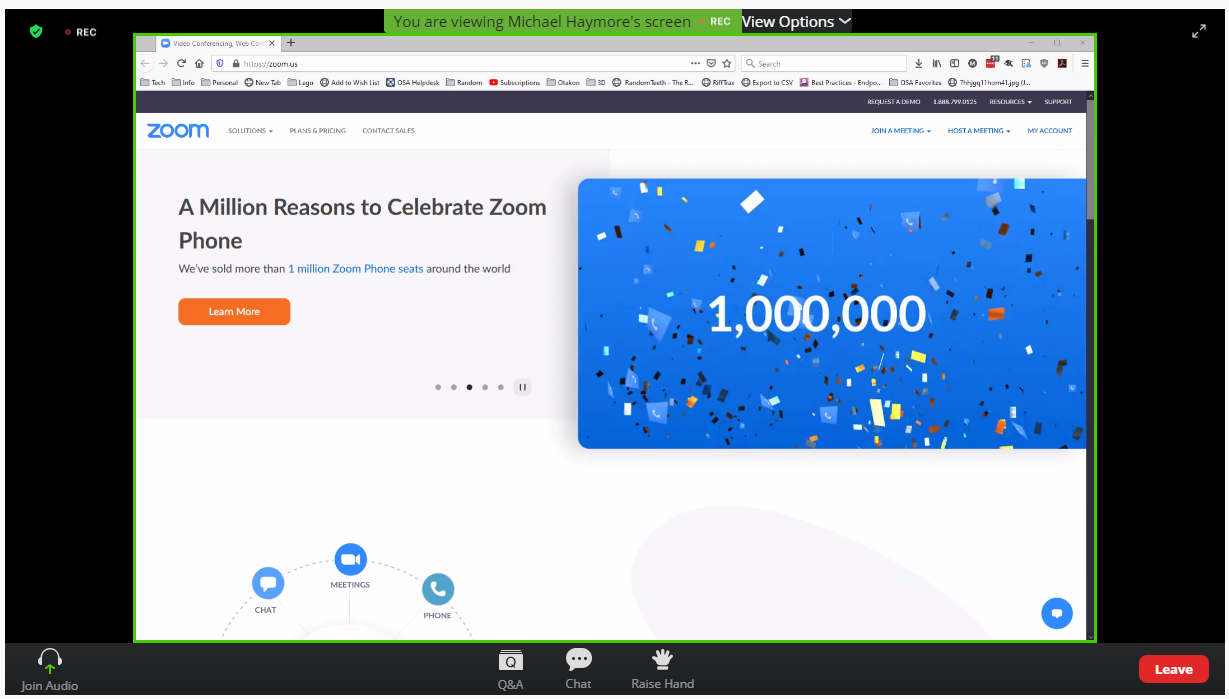Select the fifth carousel dot
1229x699 pixels.
[501, 387]
